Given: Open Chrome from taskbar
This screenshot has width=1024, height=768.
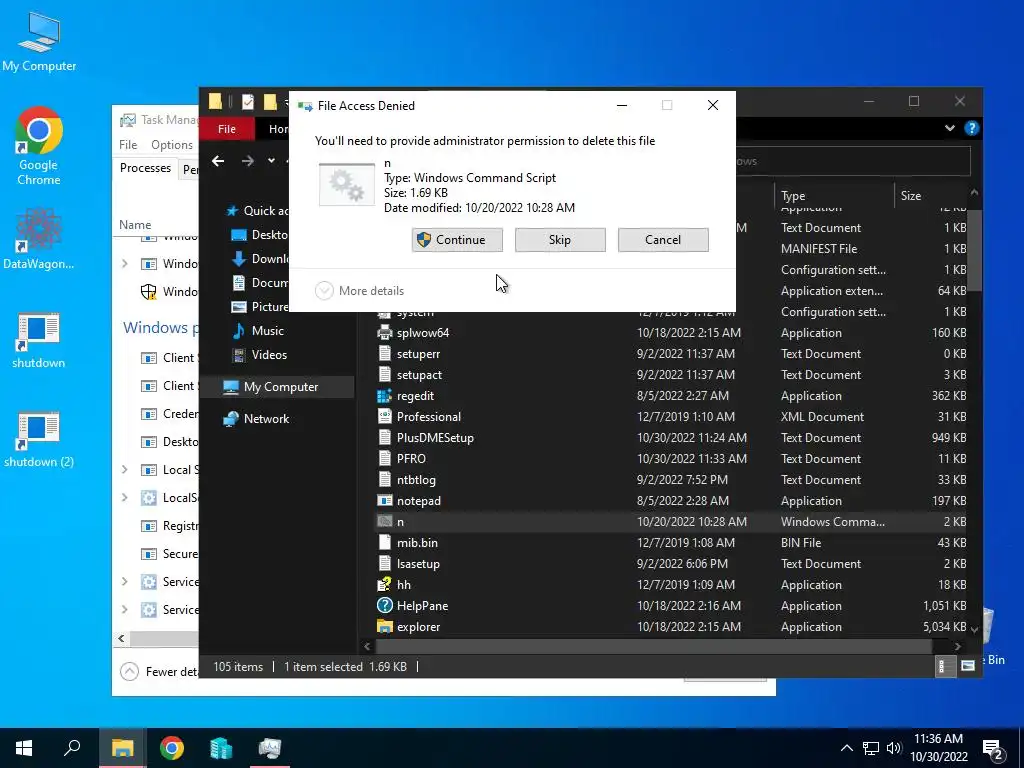Looking at the screenshot, I should coord(172,748).
